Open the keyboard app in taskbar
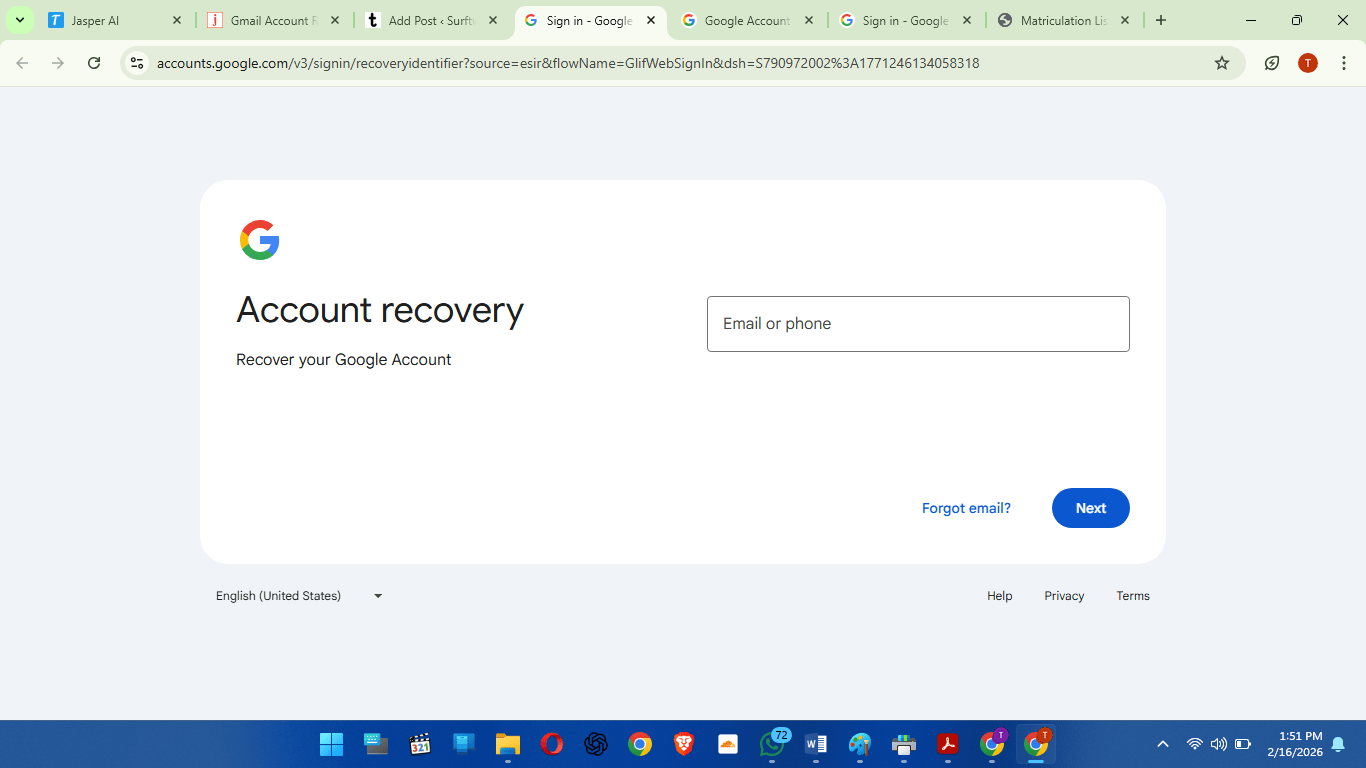1366x768 pixels. [x=376, y=744]
